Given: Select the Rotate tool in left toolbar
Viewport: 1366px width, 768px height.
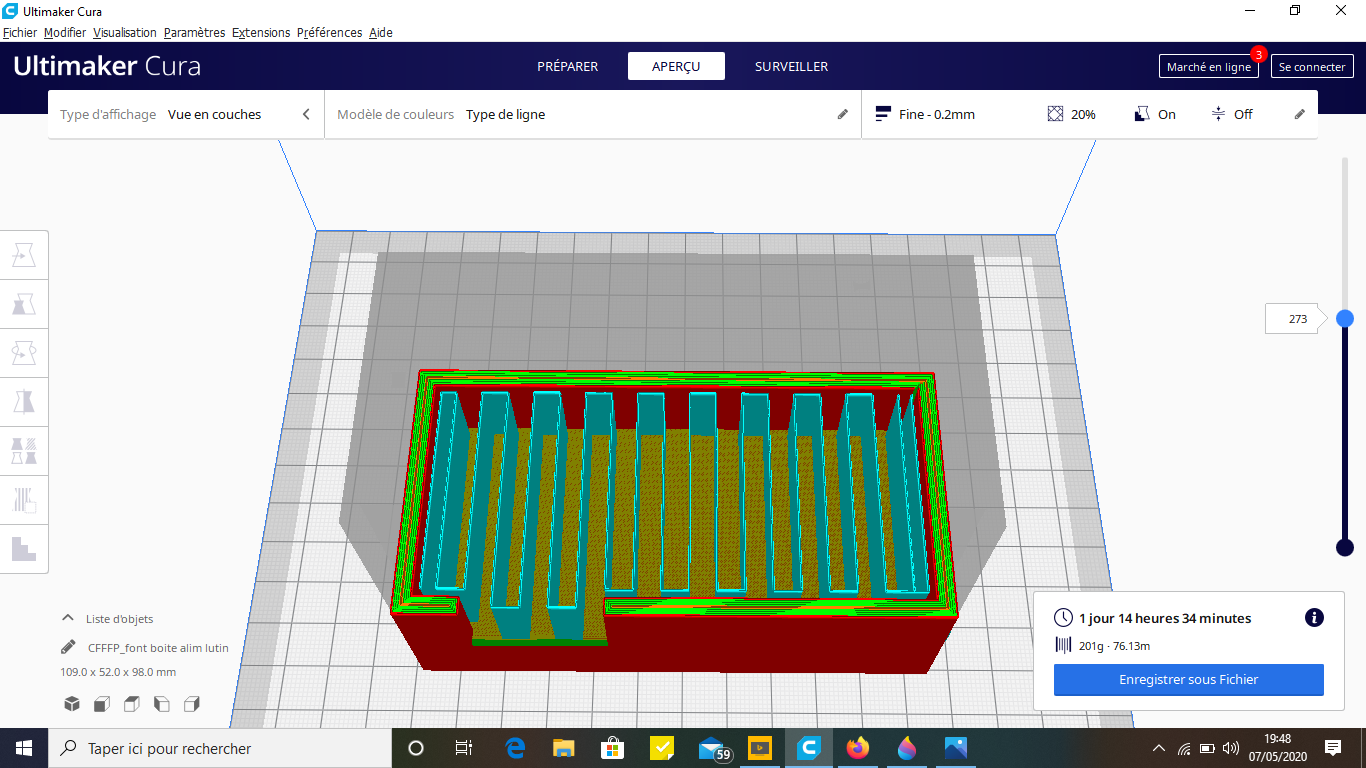Looking at the screenshot, I should pos(24,353).
